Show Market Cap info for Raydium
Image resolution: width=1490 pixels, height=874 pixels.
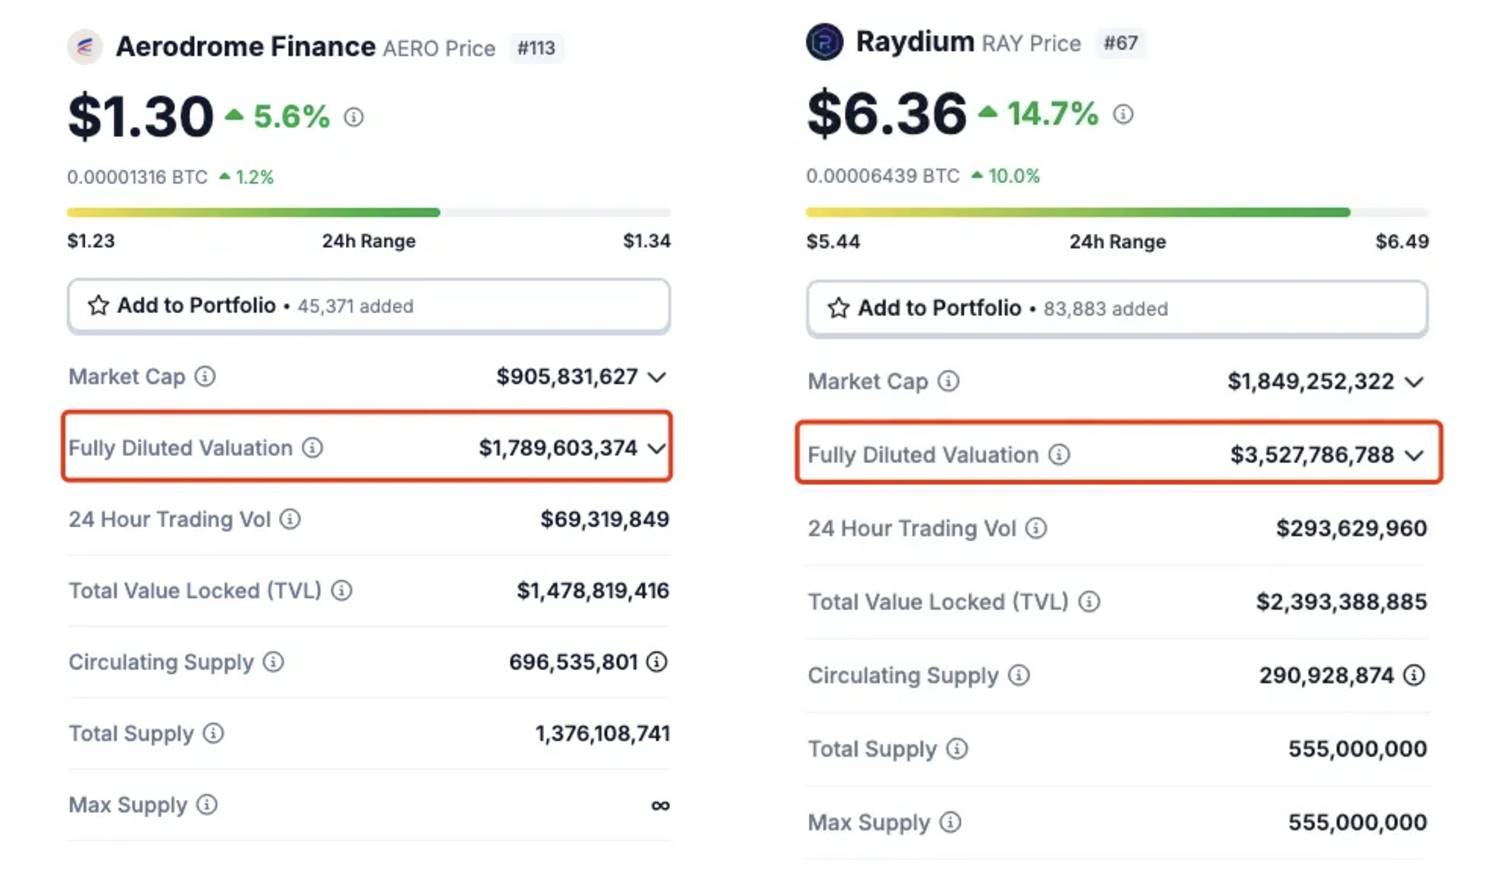[x=948, y=381]
